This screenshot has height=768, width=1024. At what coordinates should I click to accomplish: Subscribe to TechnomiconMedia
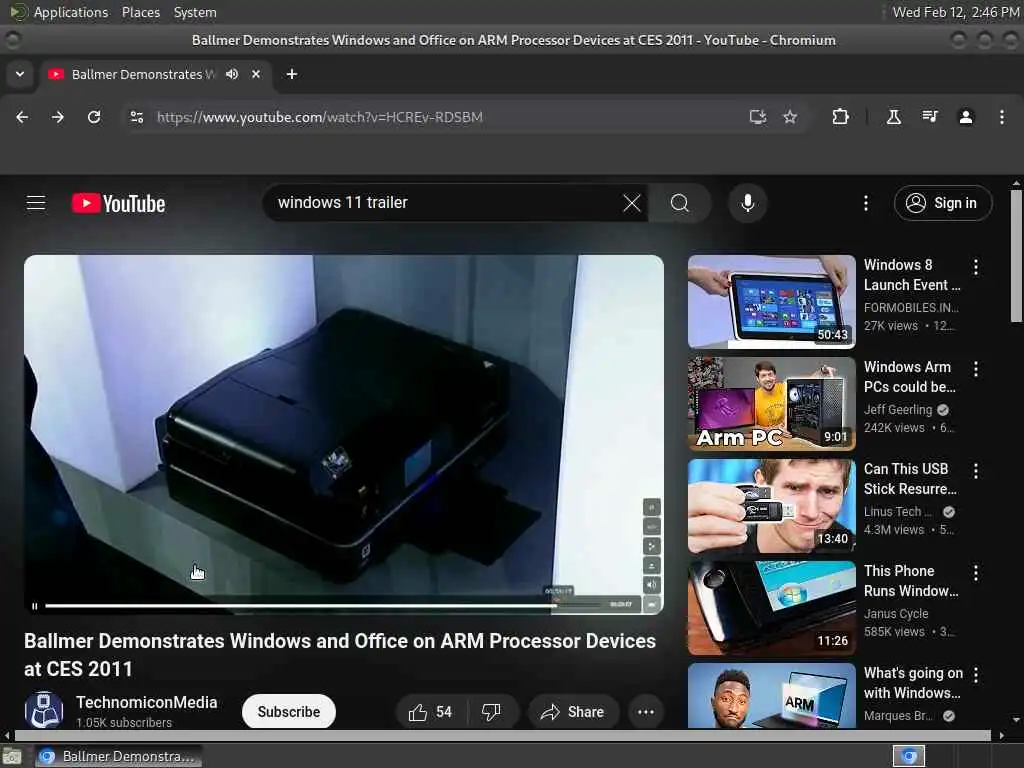pyautogui.click(x=289, y=711)
